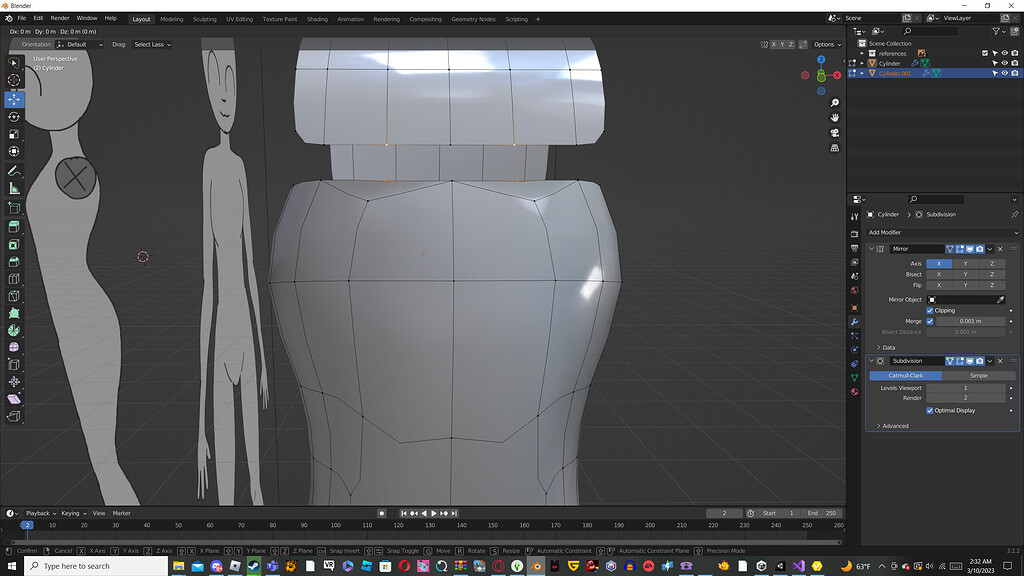Screen dimensions: 1024x576
Task: Click the viewport zoom magnifier icon
Action: [x=835, y=103]
